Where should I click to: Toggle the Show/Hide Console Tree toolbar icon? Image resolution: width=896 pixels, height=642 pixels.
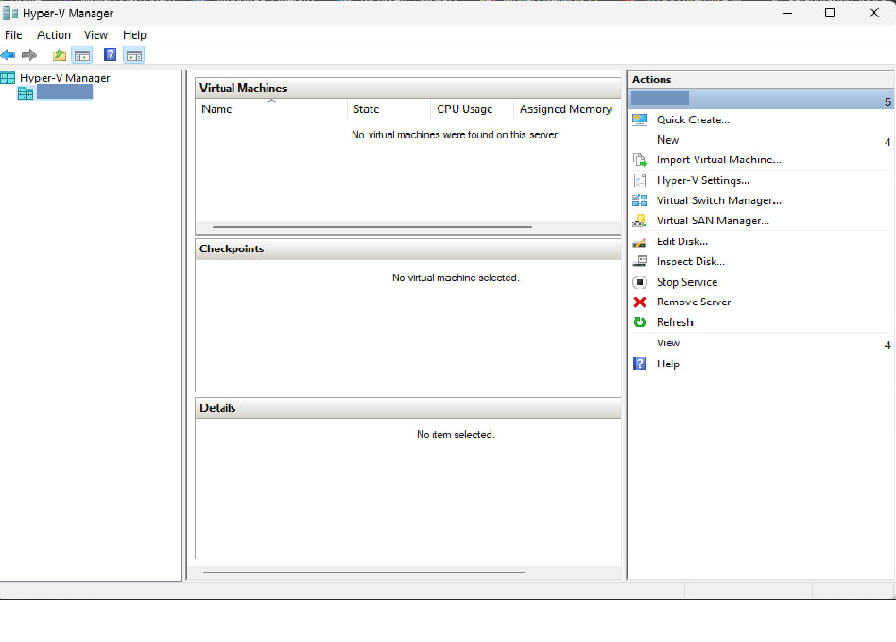[82, 55]
